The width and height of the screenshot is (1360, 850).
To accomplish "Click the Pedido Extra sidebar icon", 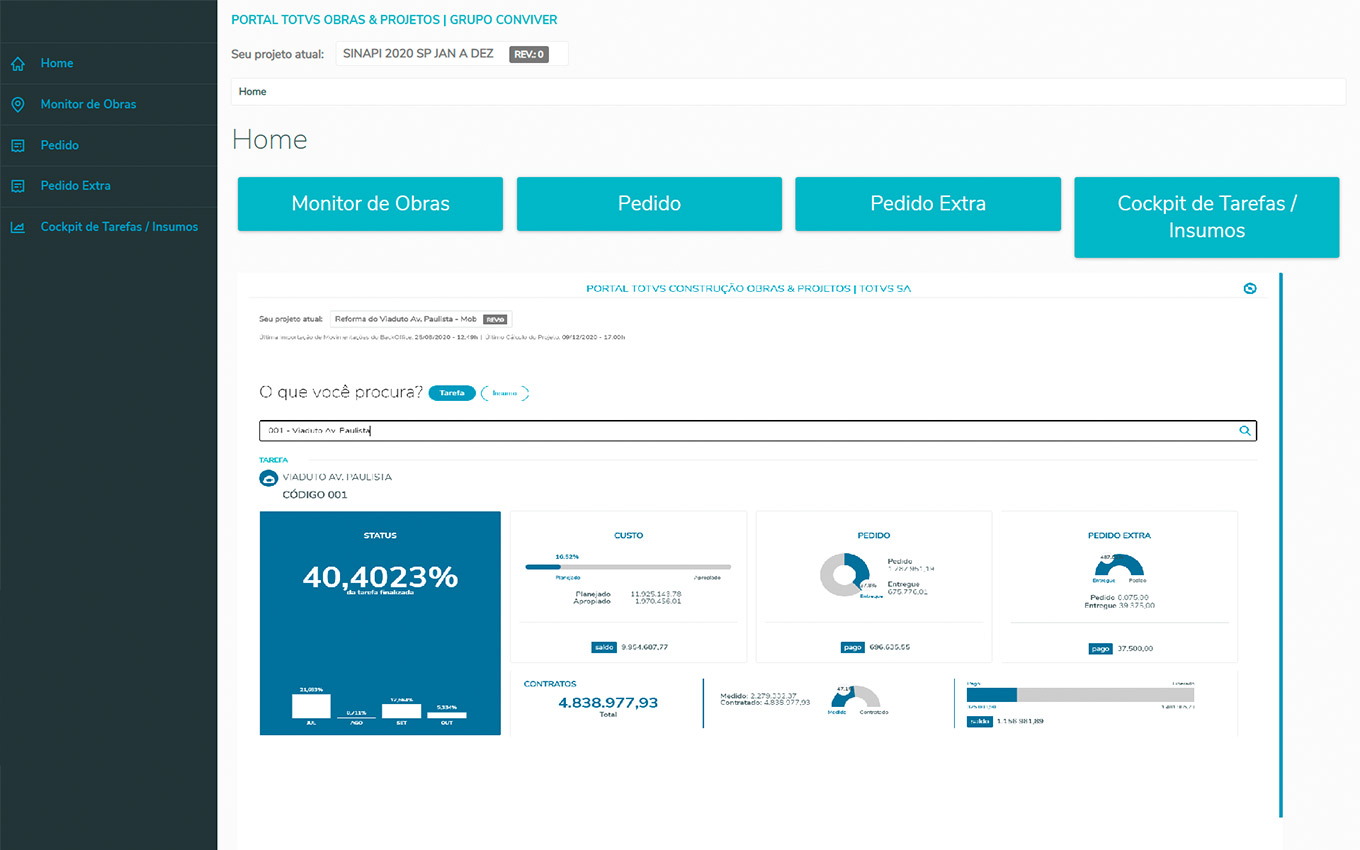I will [17, 186].
